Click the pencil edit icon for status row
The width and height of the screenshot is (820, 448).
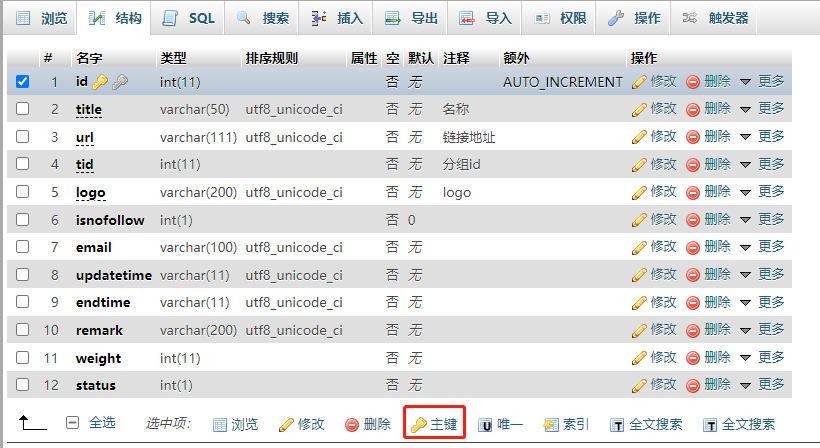click(x=640, y=385)
